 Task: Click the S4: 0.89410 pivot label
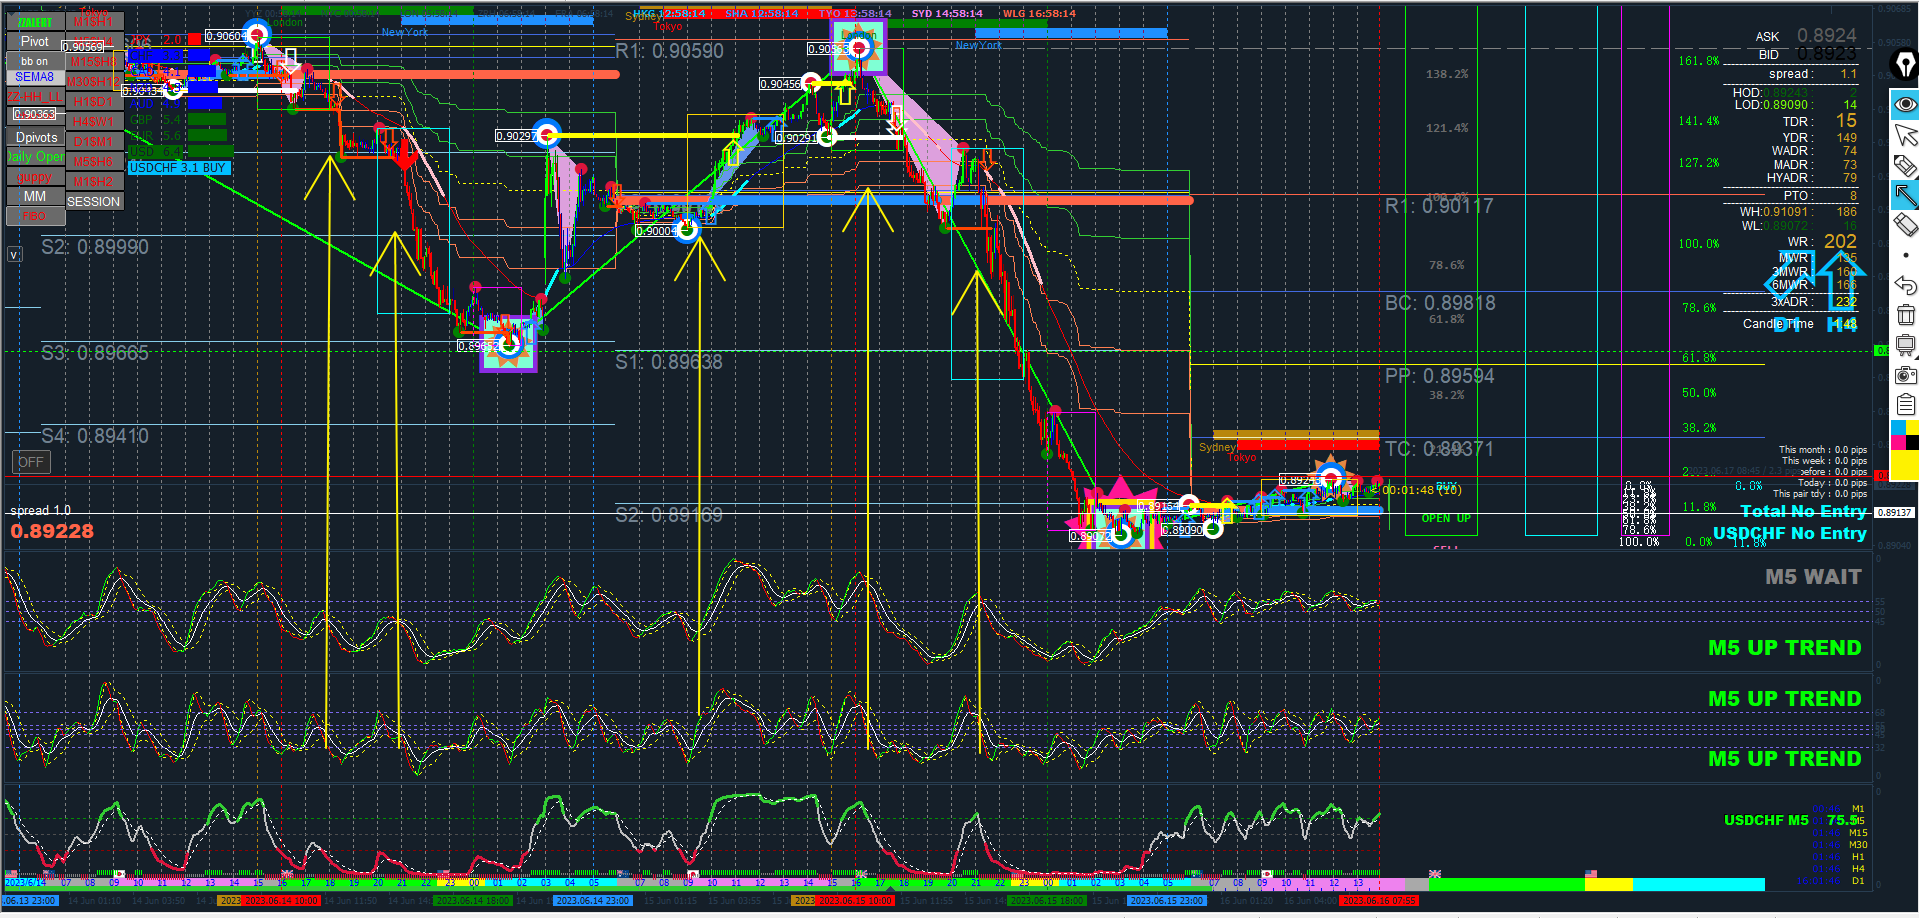pyautogui.click(x=95, y=436)
